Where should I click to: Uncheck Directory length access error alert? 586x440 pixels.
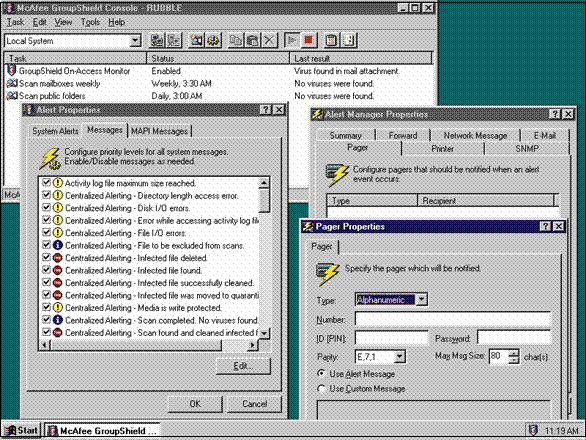(46, 195)
